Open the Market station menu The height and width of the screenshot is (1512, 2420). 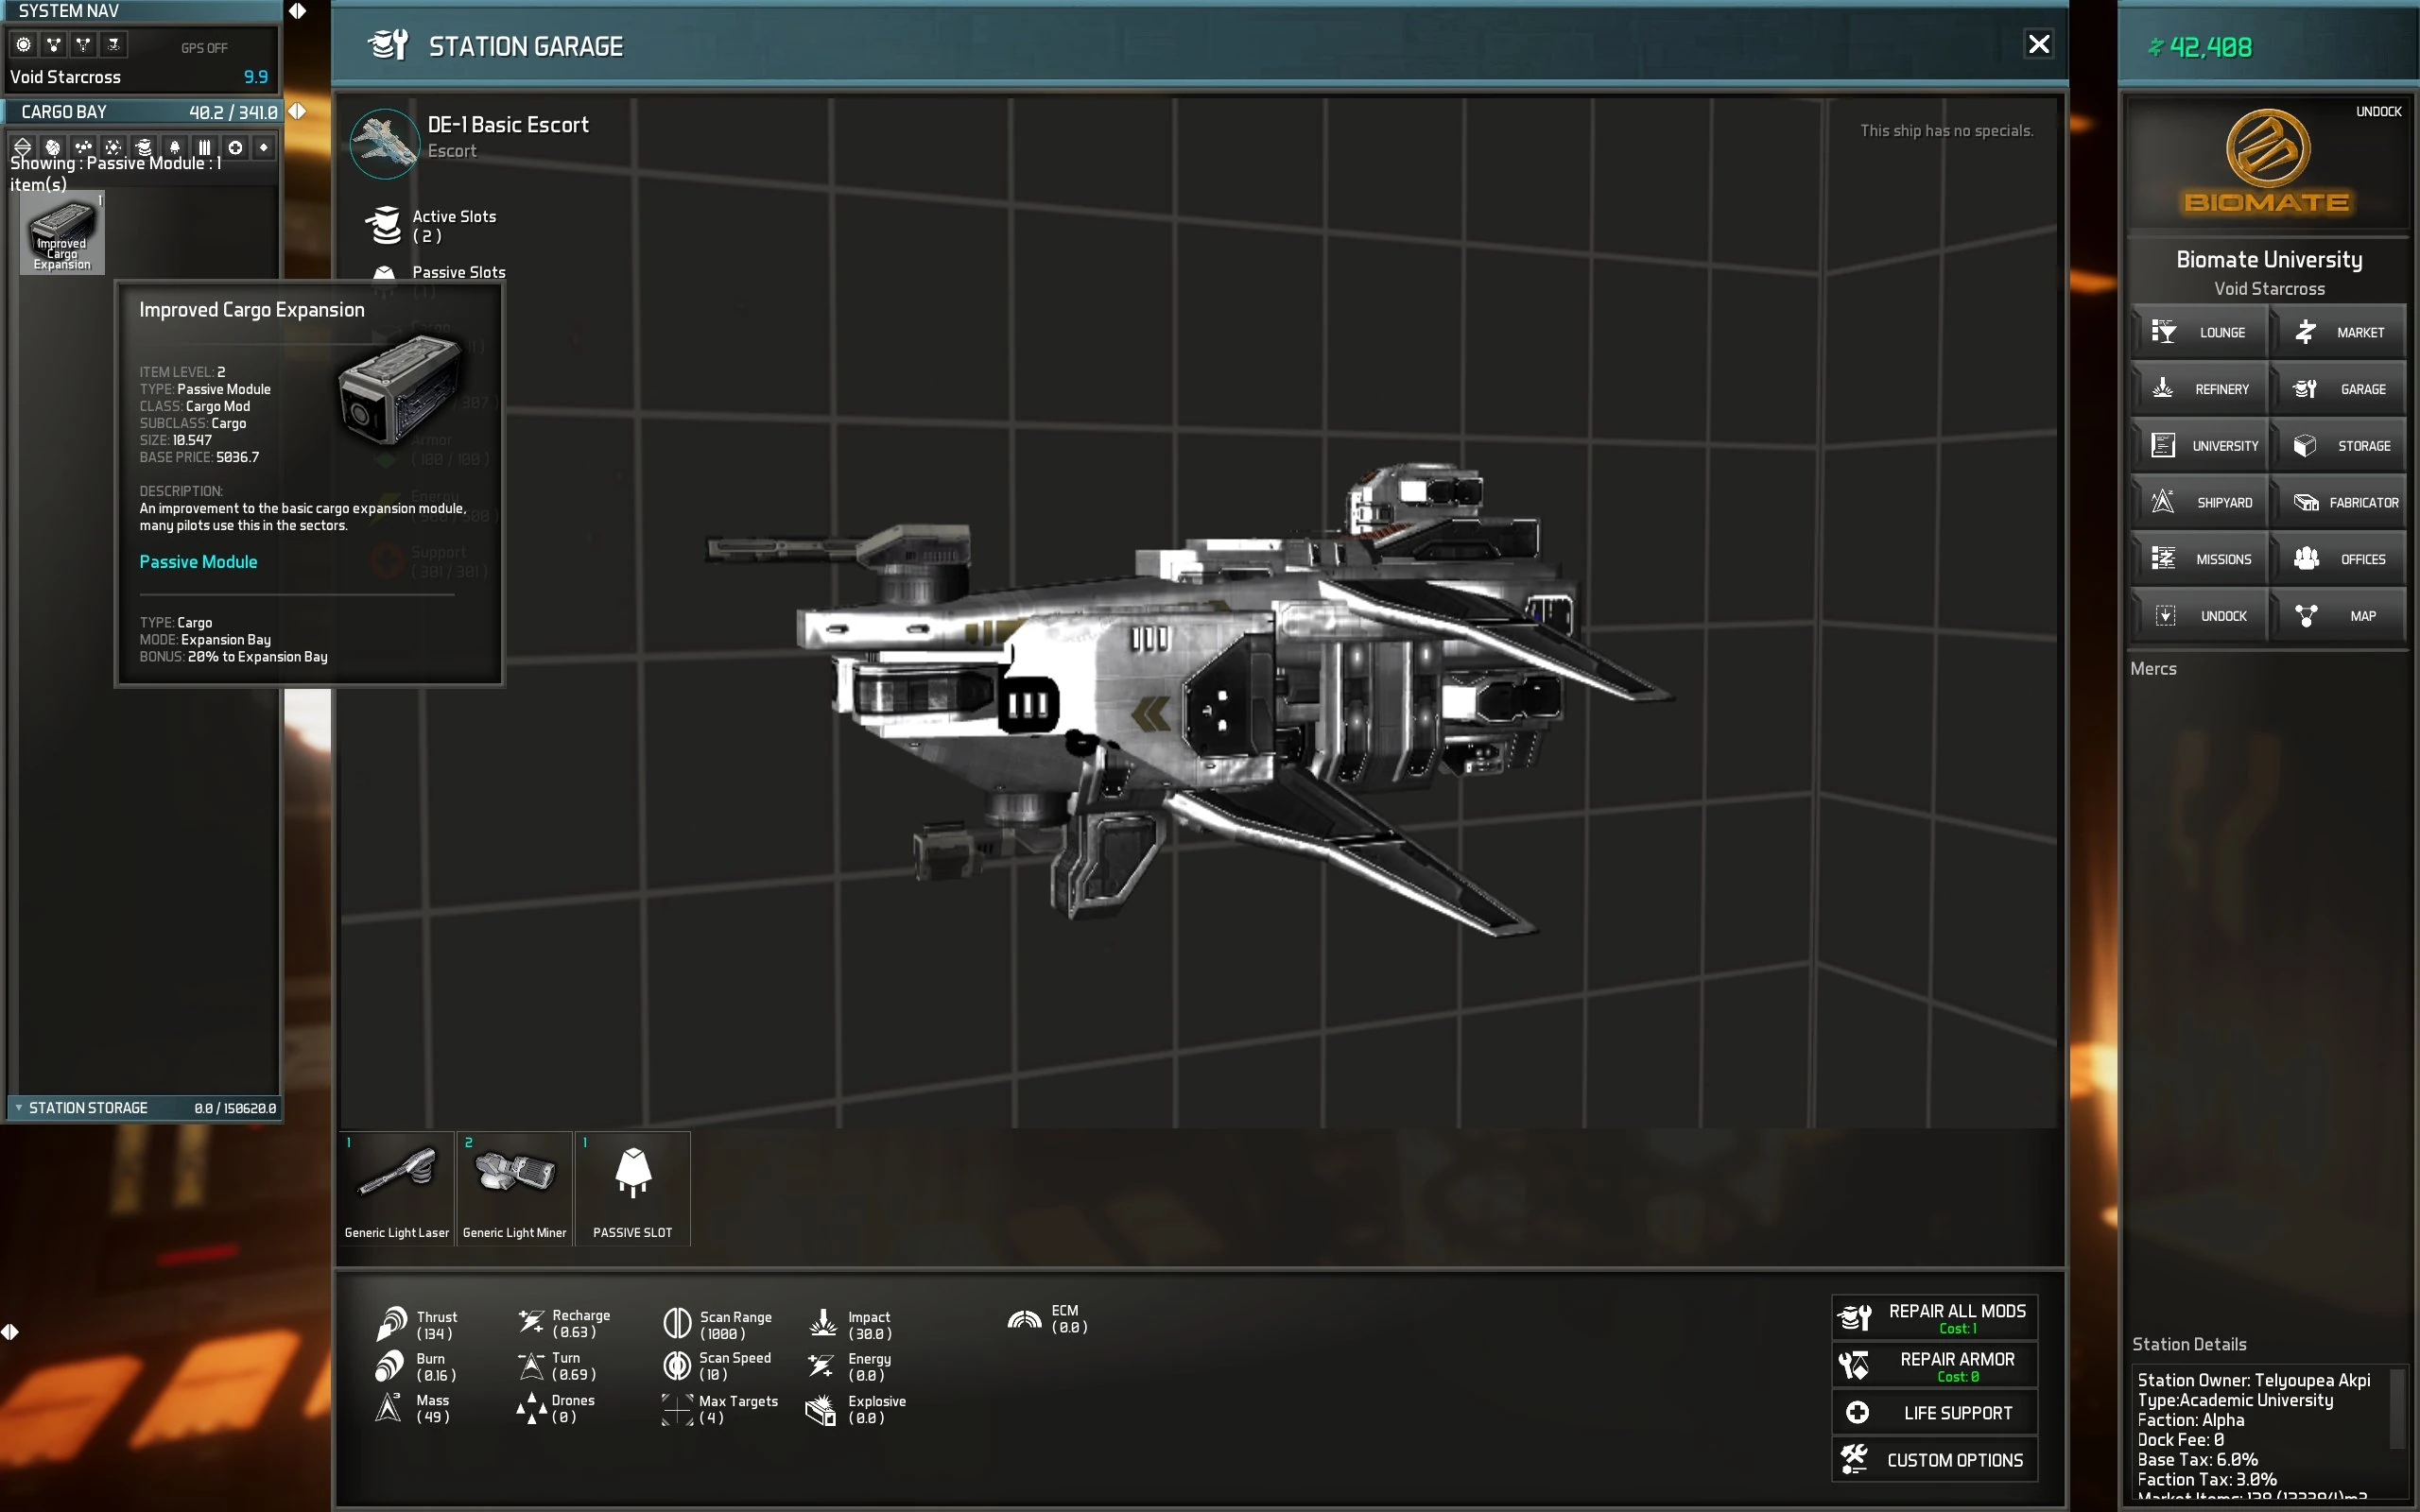click(2338, 332)
